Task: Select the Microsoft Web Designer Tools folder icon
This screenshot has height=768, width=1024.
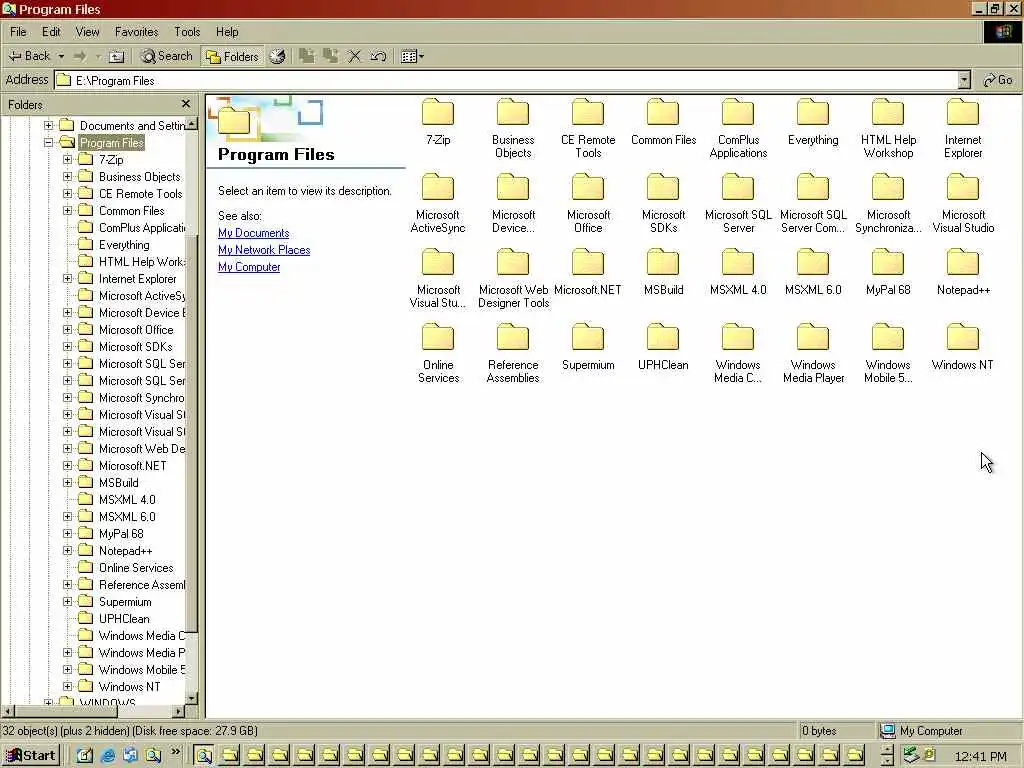Action: pyautogui.click(x=513, y=263)
